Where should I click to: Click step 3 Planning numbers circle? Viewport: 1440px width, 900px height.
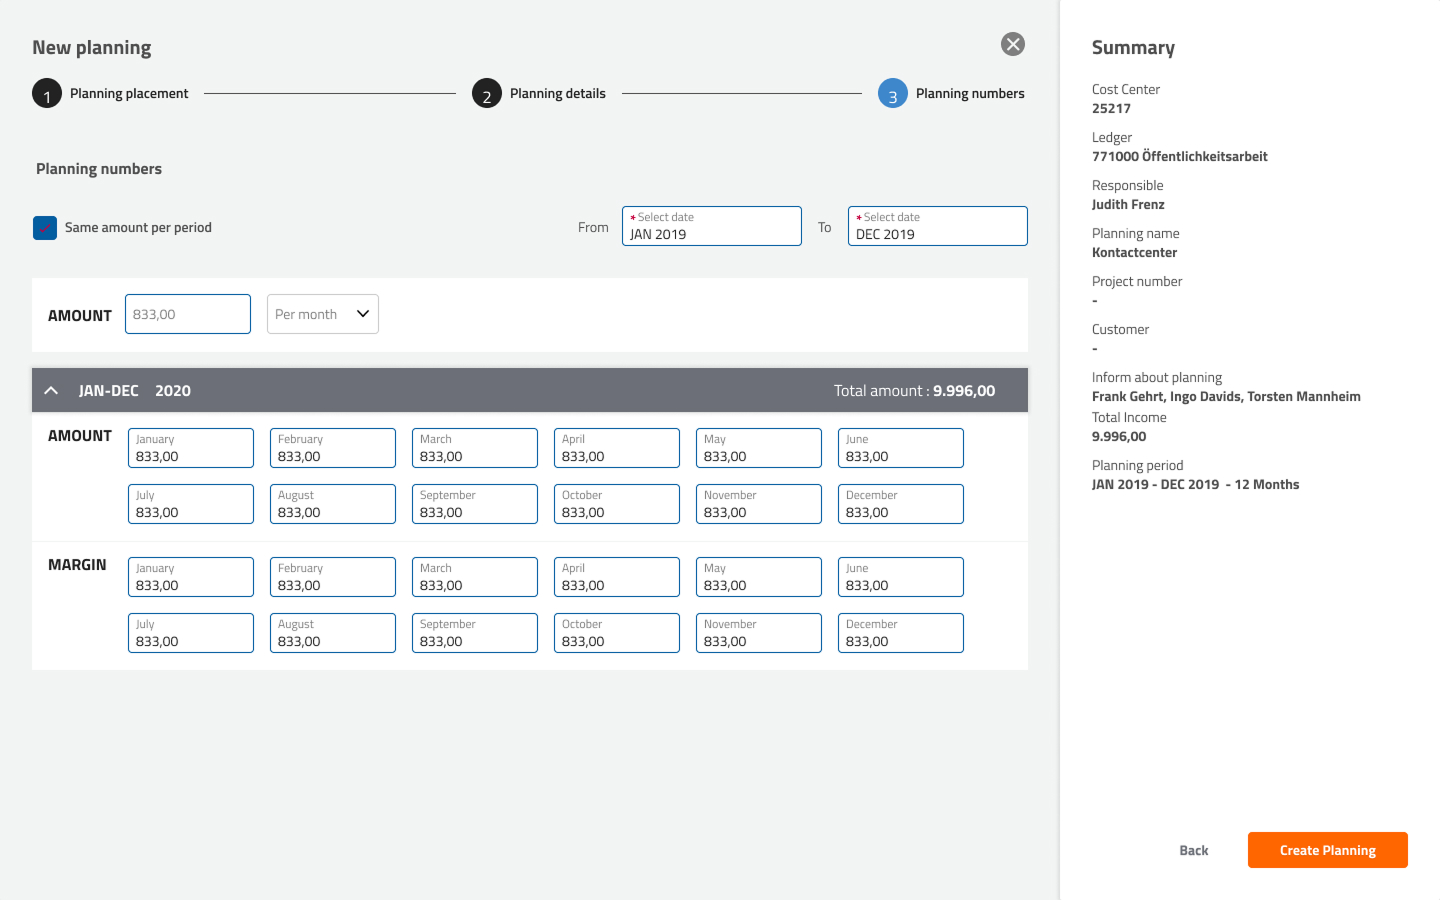click(893, 94)
